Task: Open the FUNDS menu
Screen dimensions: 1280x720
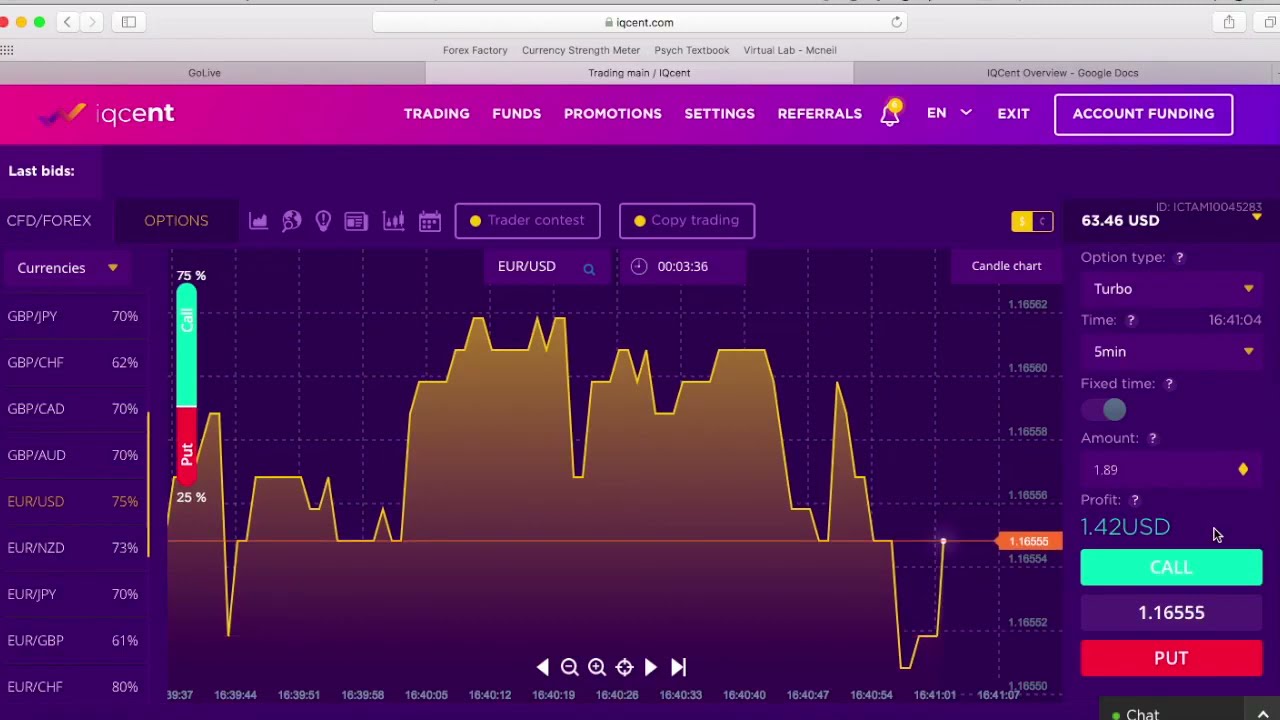Action: click(516, 113)
